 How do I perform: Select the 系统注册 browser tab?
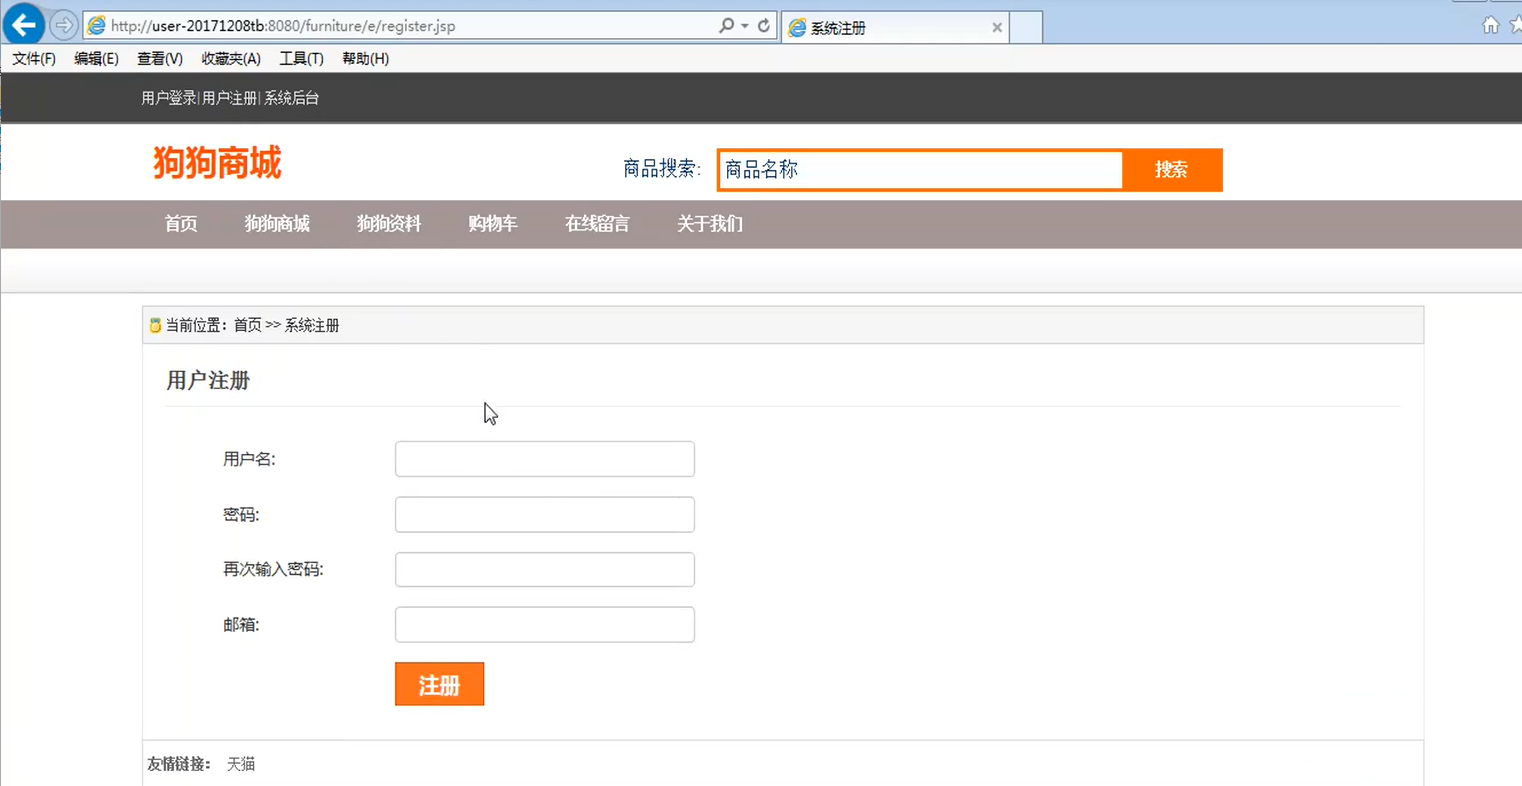(x=895, y=28)
